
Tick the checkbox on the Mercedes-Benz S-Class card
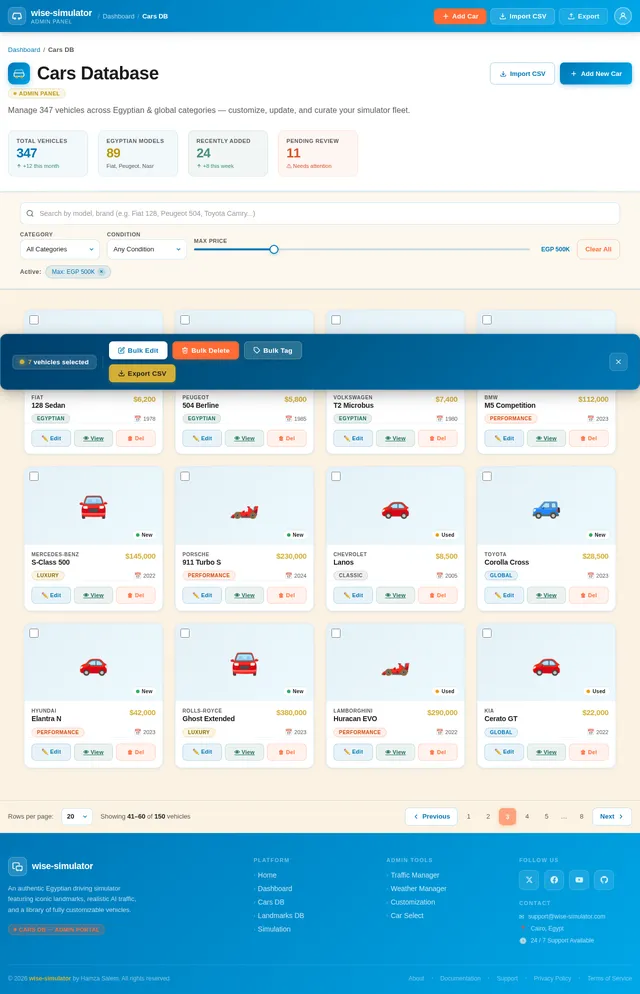34,476
